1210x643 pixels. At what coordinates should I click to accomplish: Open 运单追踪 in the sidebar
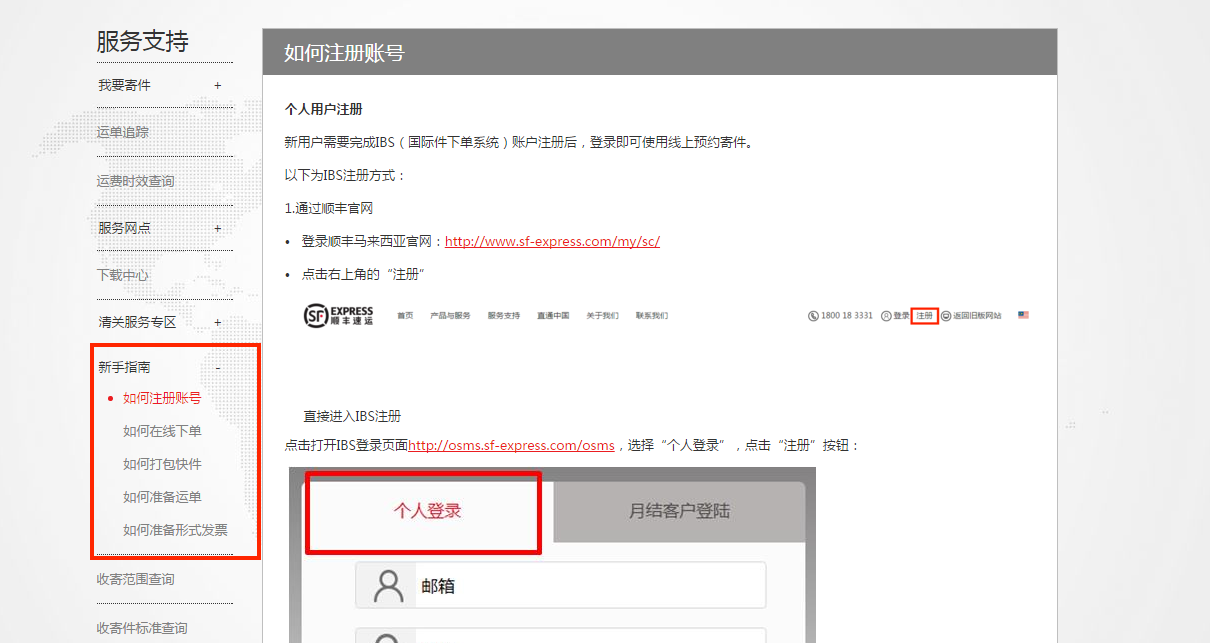click(x=123, y=132)
